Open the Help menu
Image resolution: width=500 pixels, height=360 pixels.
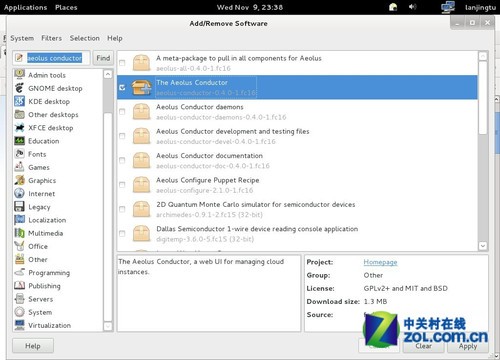tap(115, 38)
